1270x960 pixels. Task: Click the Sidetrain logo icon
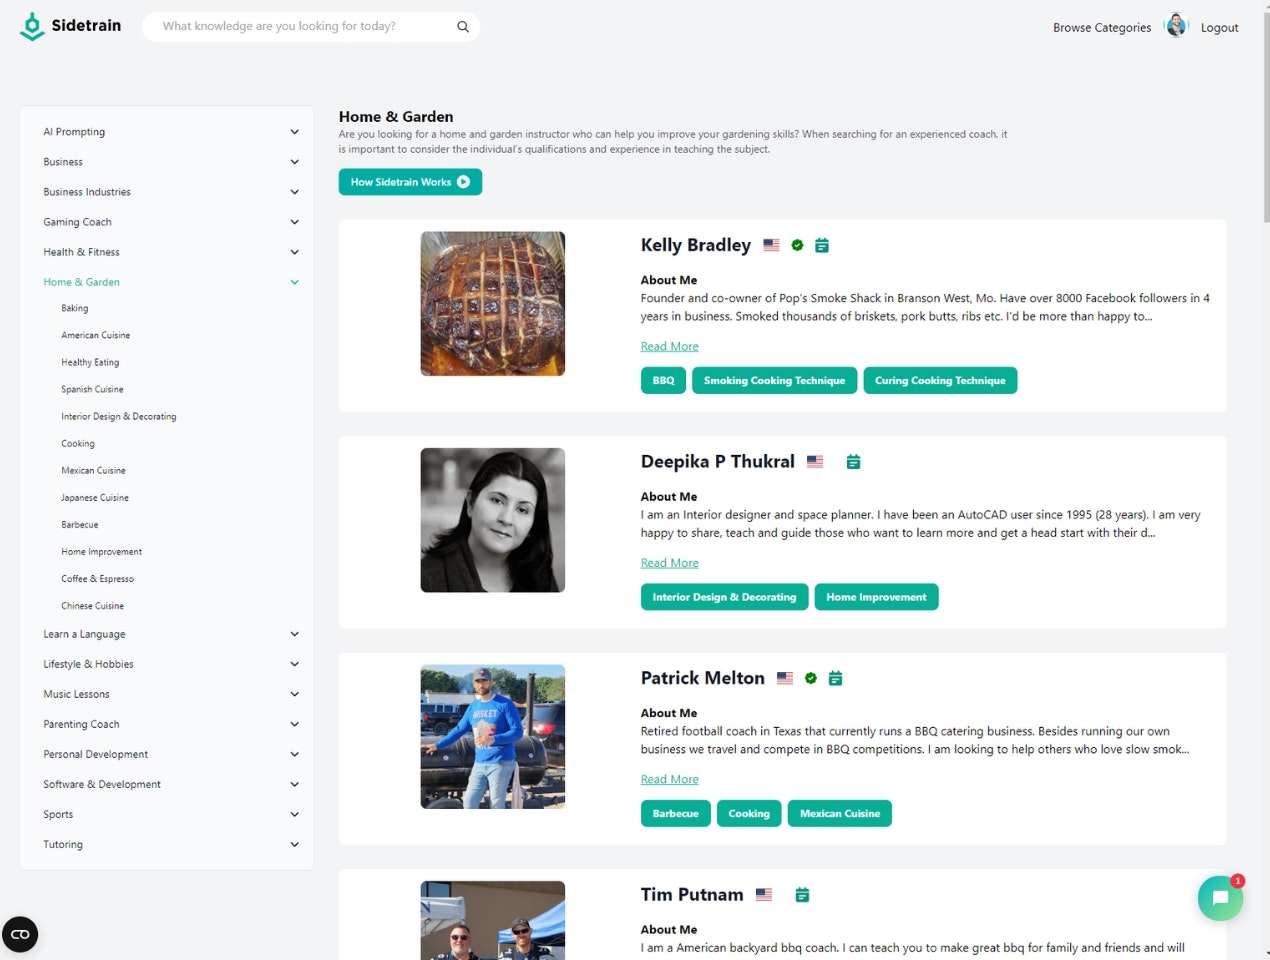32,27
